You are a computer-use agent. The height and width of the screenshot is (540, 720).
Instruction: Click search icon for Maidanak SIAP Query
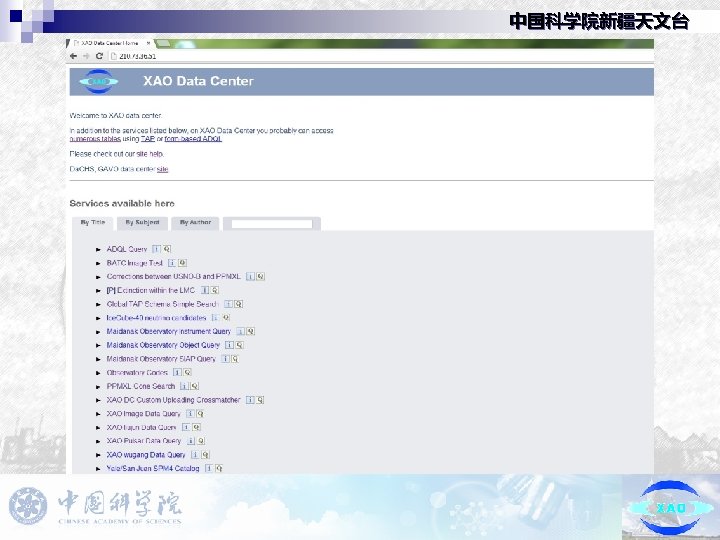click(x=235, y=359)
